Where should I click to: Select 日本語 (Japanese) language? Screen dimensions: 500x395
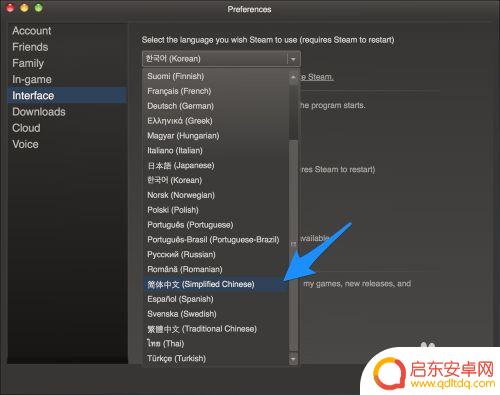tap(216, 165)
